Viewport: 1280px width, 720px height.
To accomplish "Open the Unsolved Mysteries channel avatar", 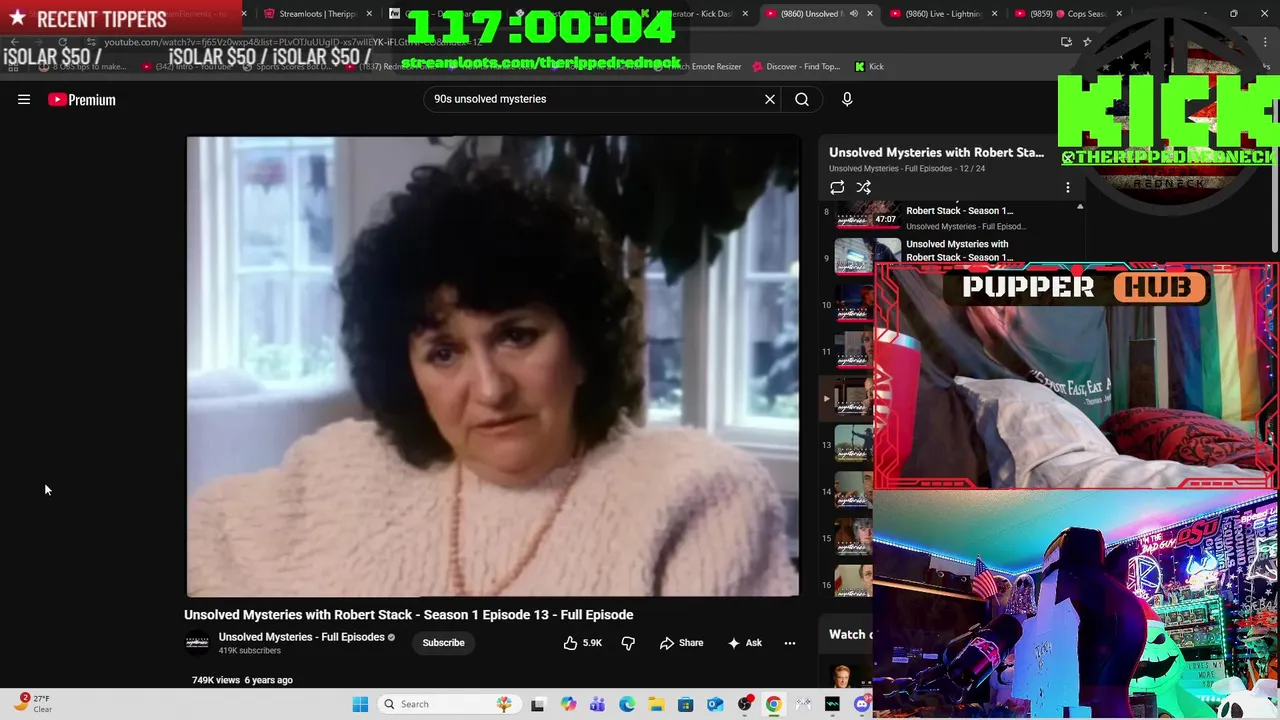I will (197, 643).
